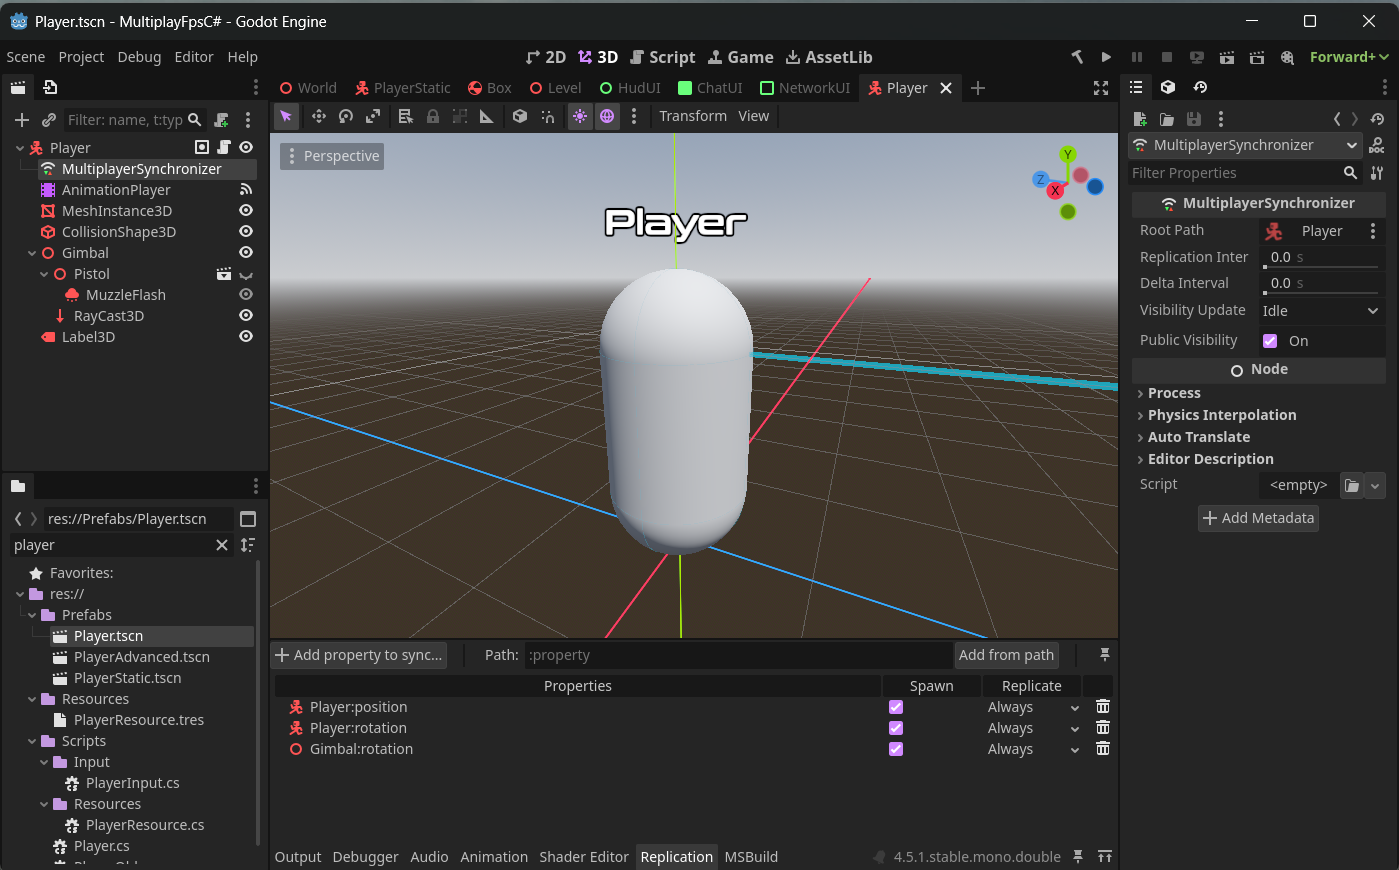Image resolution: width=1399 pixels, height=870 pixels.
Task: Toggle the preview environment globe icon
Action: [607, 116]
